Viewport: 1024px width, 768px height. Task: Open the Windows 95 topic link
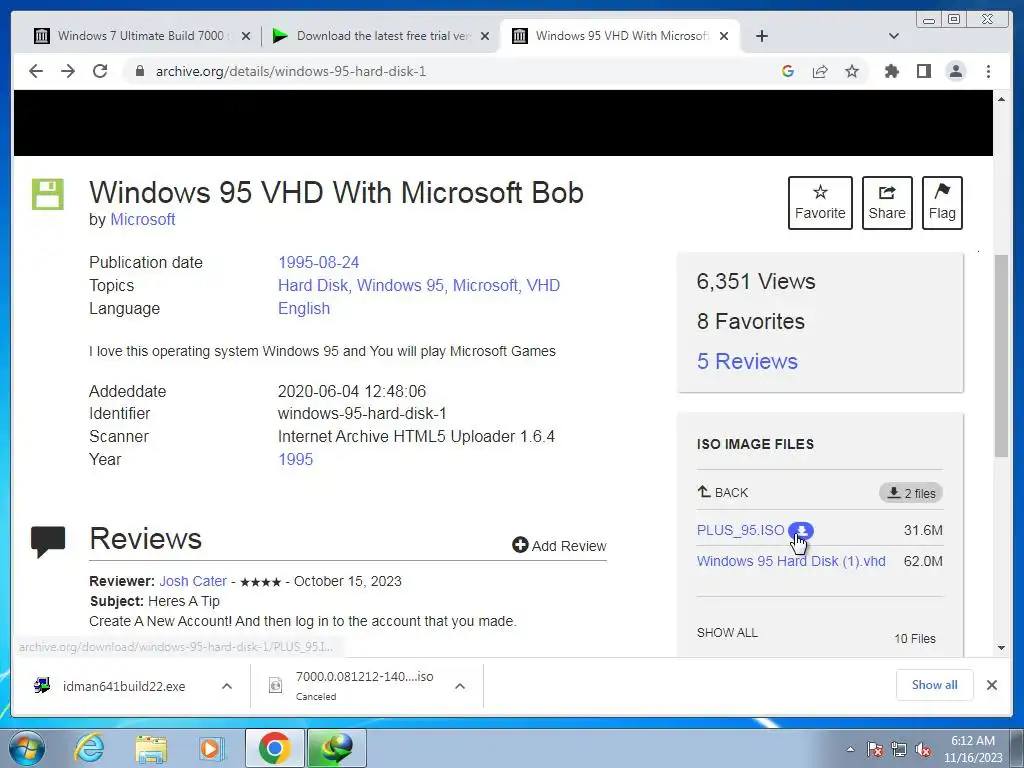tap(402, 285)
